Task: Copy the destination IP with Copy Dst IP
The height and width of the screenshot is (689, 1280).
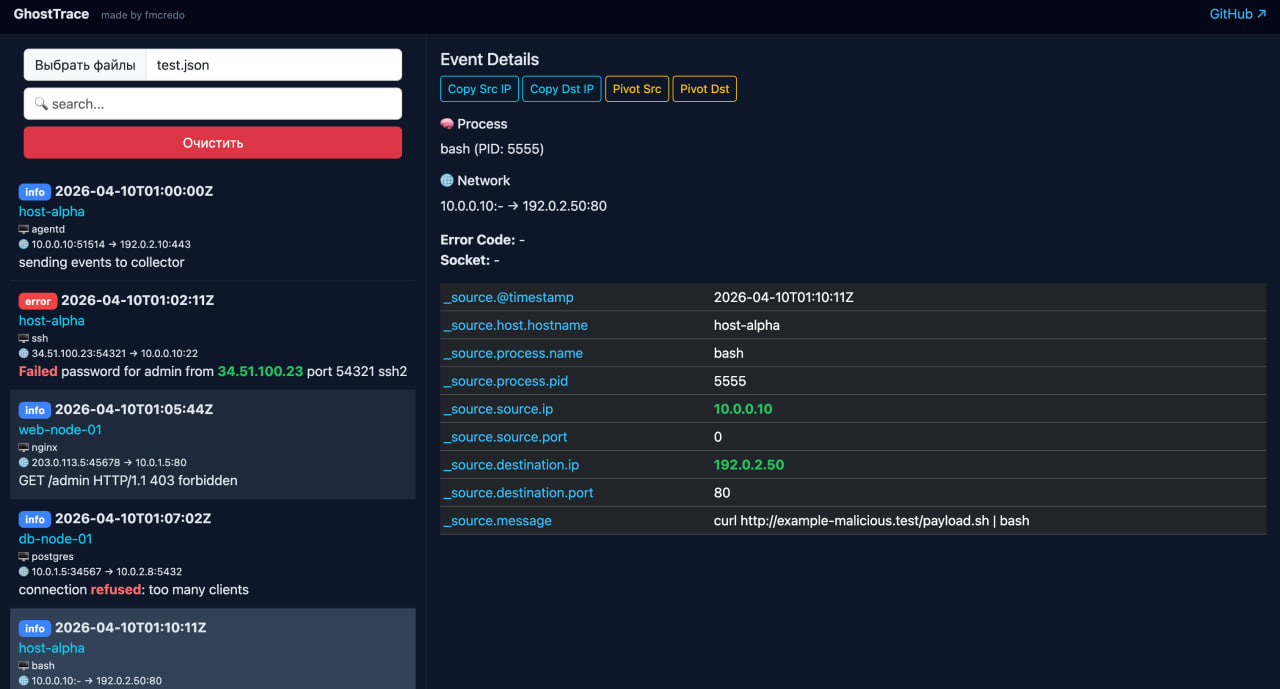Action: [562, 89]
